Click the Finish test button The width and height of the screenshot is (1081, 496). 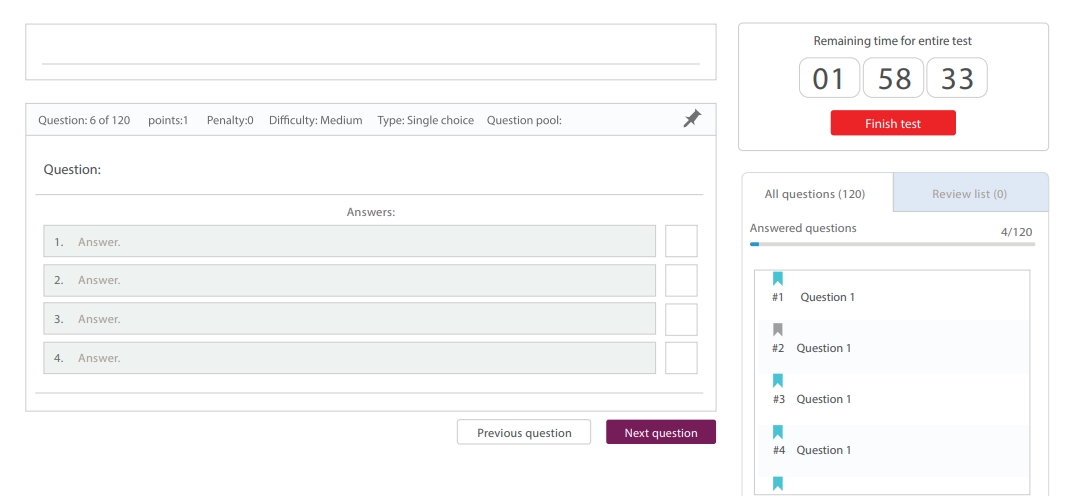pos(893,123)
